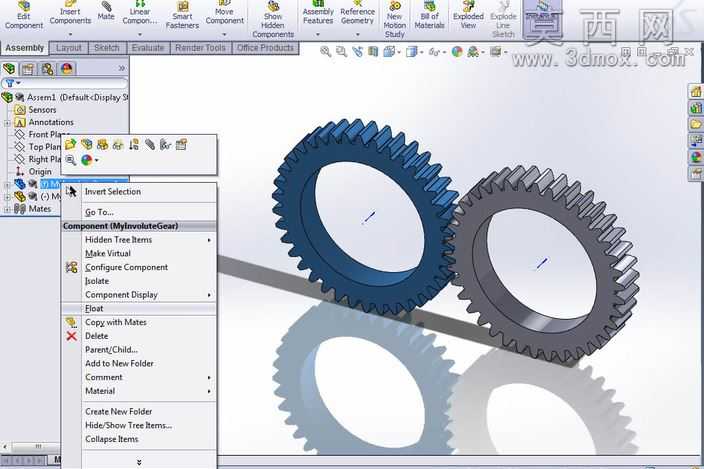704x469 pixels.
Task: Open the FeatureManager design tree tab icon
Action: pos(9,69)
